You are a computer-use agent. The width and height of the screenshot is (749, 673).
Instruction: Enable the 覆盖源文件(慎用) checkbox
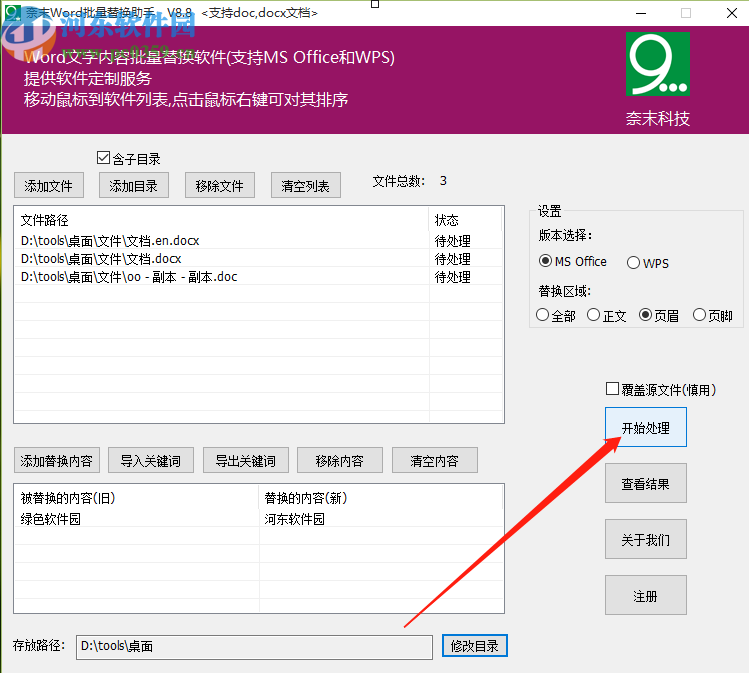pos(612,389)
